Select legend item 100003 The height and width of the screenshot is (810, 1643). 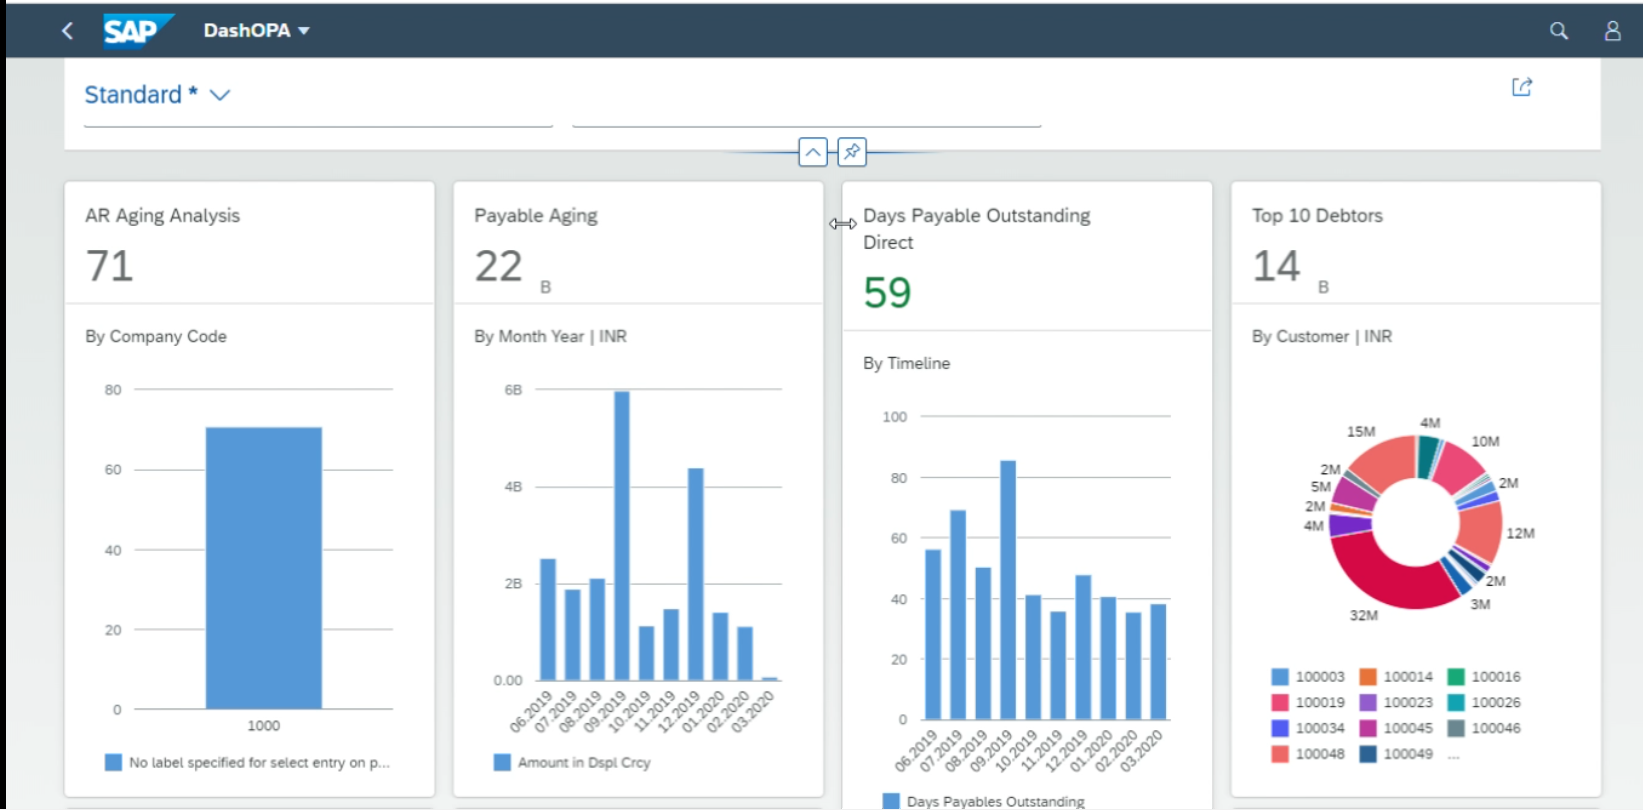point(1308,677)
